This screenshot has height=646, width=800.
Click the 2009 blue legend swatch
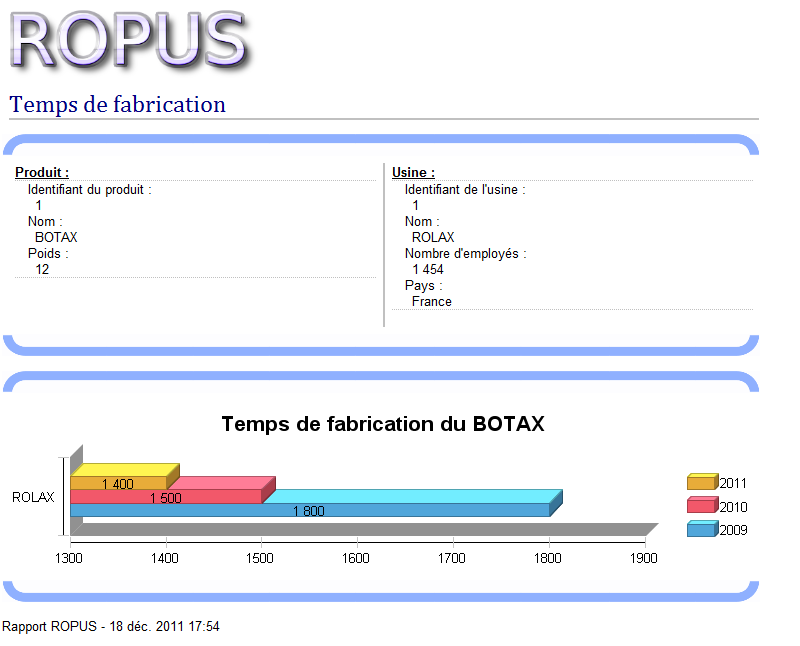coord(702,529)
